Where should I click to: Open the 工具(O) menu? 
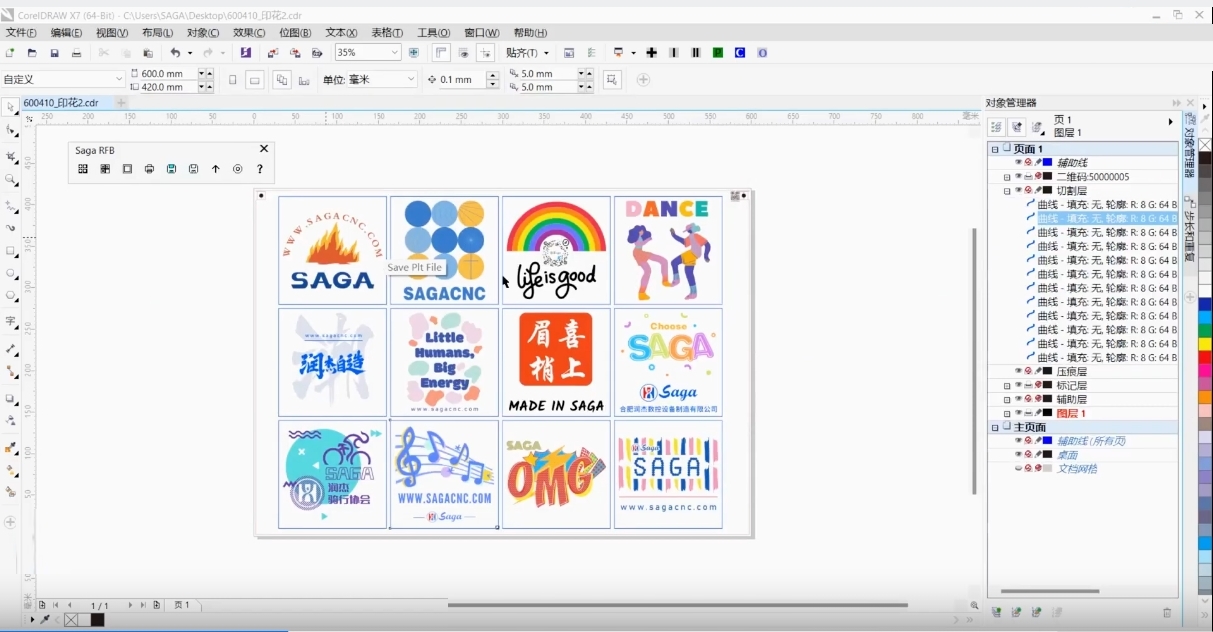433,33
